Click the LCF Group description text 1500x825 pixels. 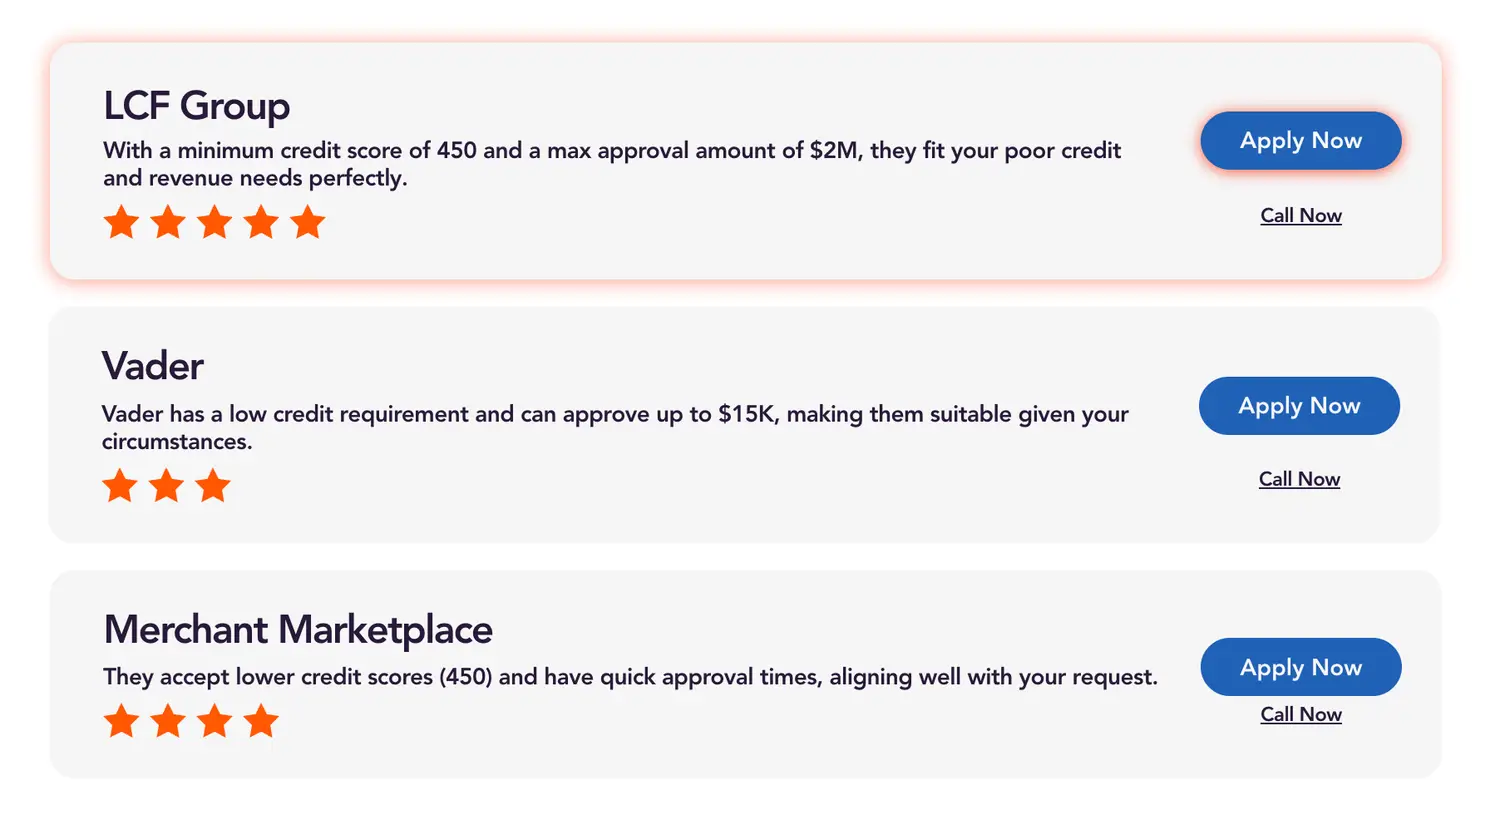611,164
